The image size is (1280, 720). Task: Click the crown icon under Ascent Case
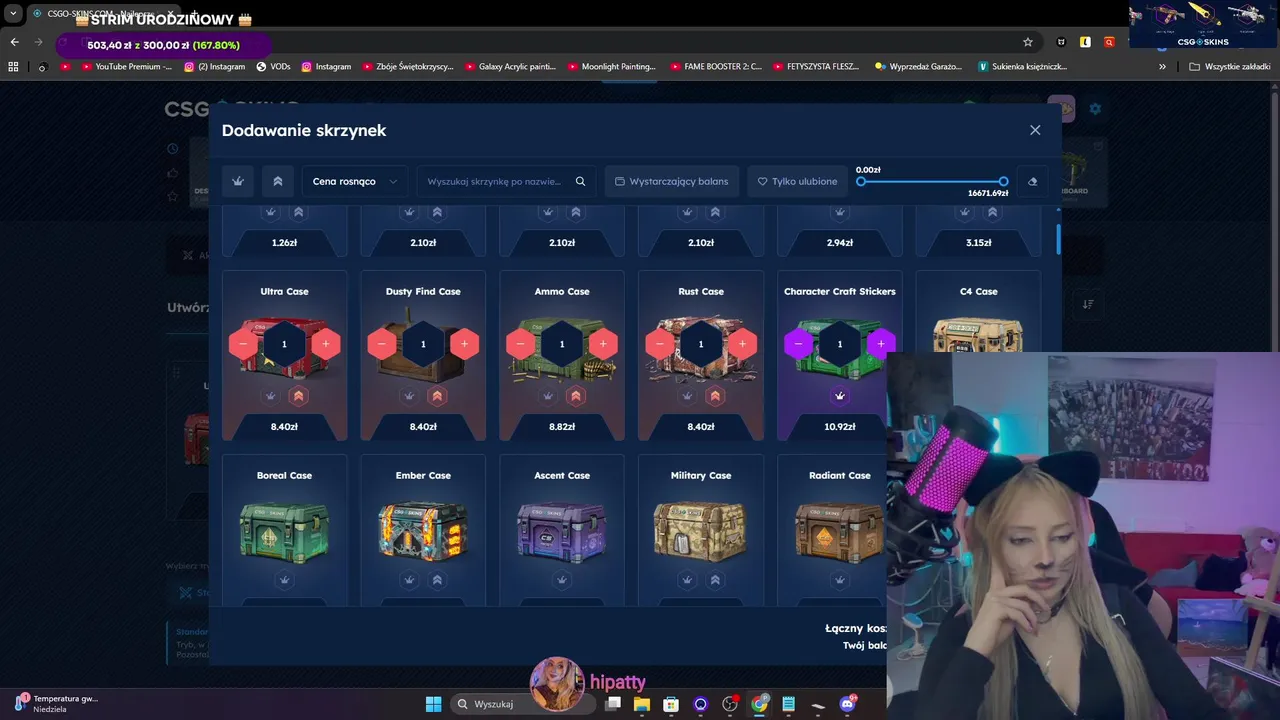[562, 580]
